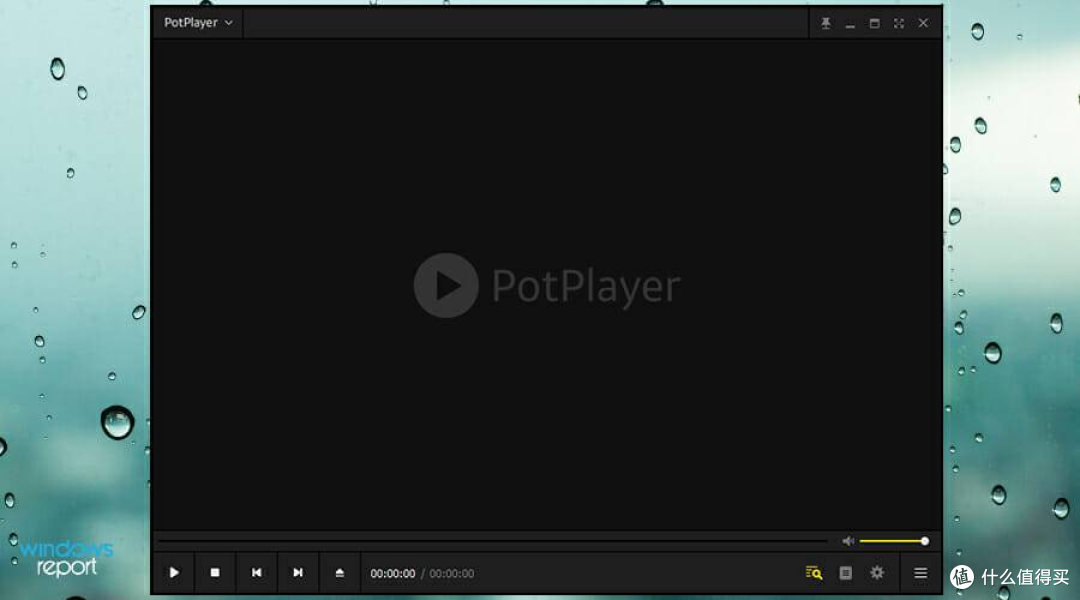Maximize the PotPlayer window
Screen dimensions: 1080x600
point(874,23)
